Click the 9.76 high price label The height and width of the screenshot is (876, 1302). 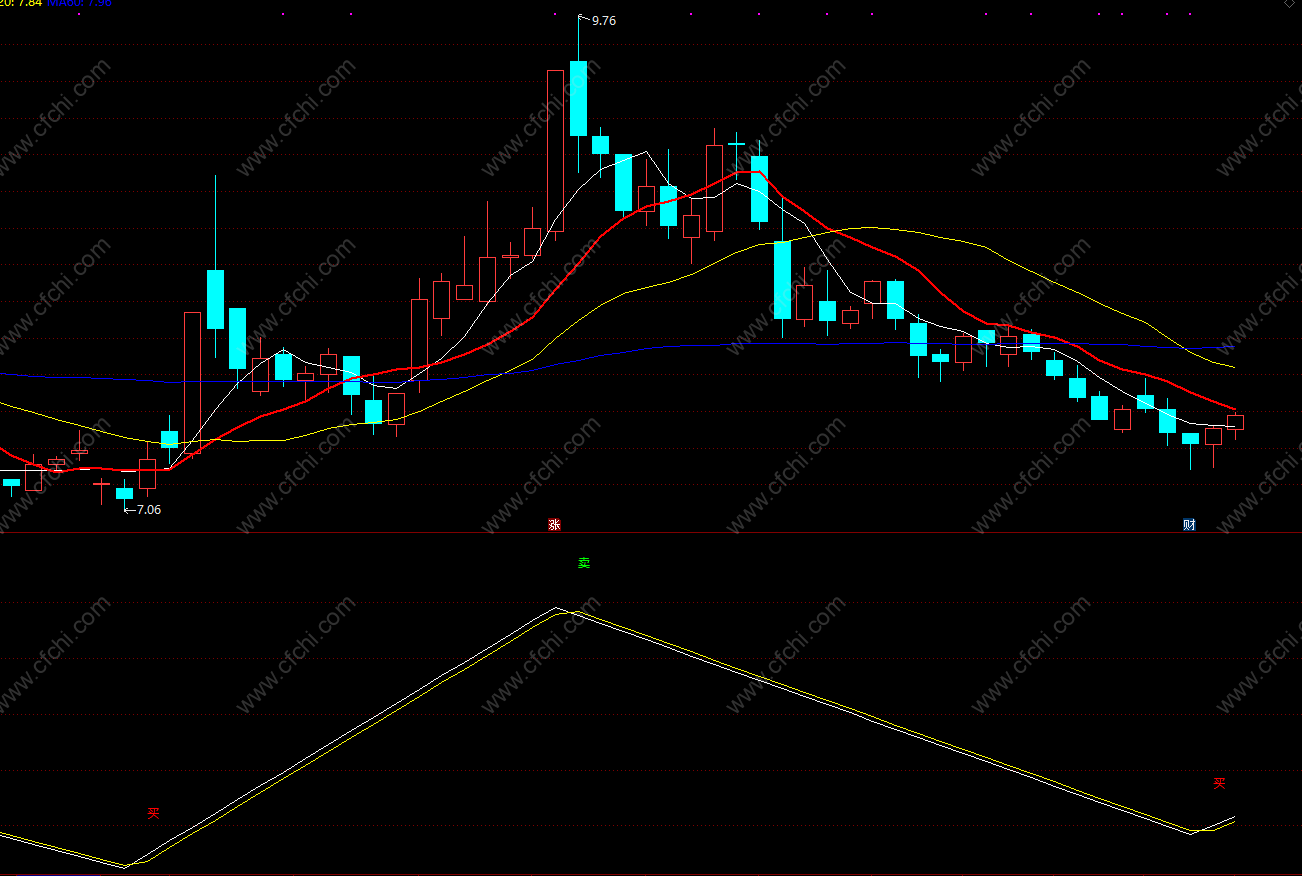(604, 20)
